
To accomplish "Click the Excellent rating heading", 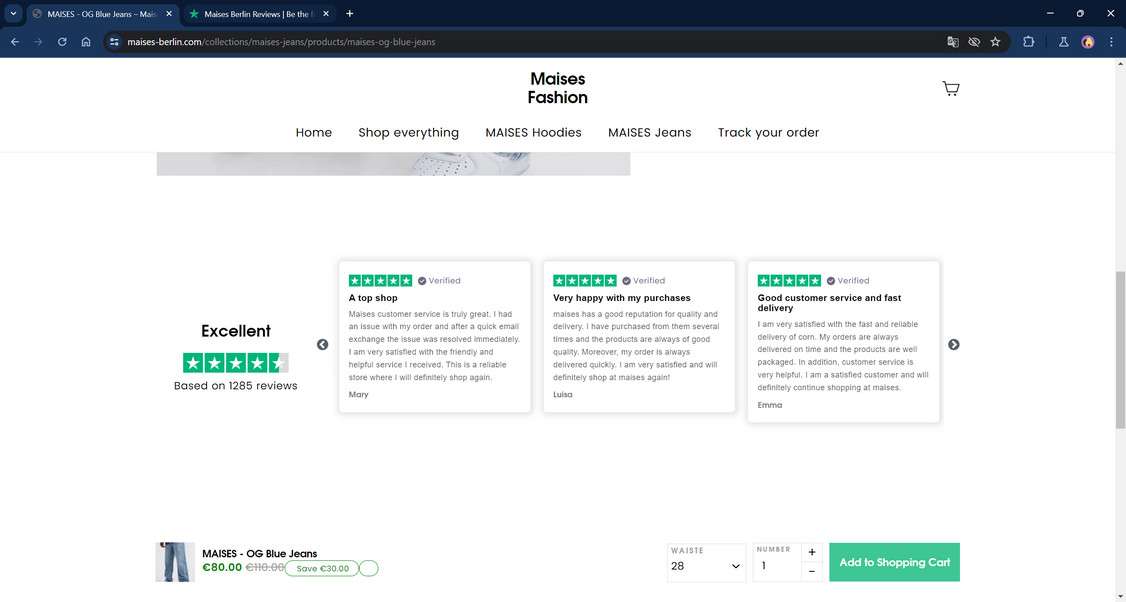I will (x=236, y=331).
